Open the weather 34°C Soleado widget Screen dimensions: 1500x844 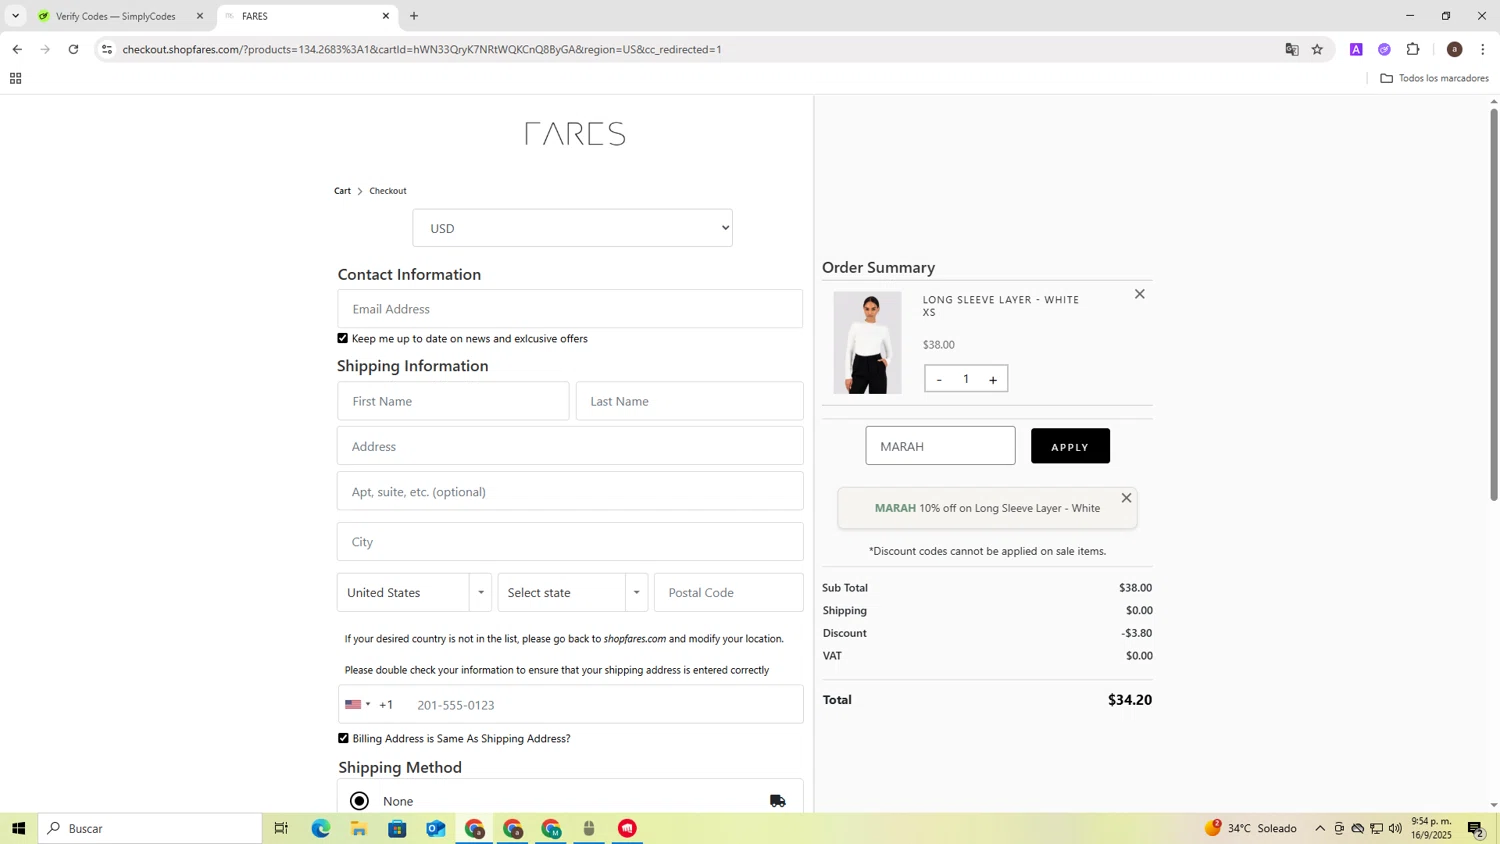1250,828
